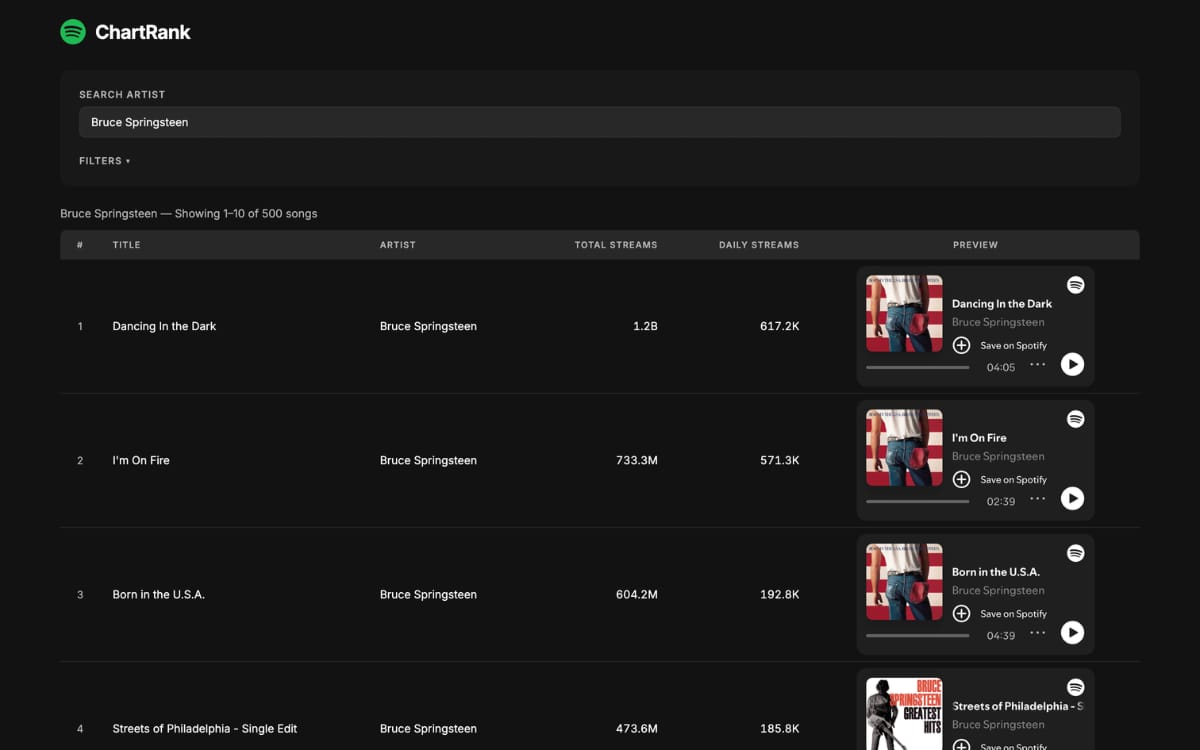
Task: Click the 617.2K daily streams value
Action: click(779, 326)
